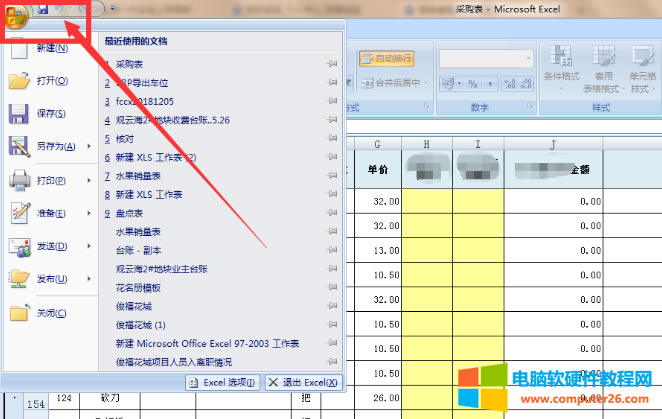Pin the 采购表 recent document
The height and width of the screenshot is (419, 662).
coord(330,63)
